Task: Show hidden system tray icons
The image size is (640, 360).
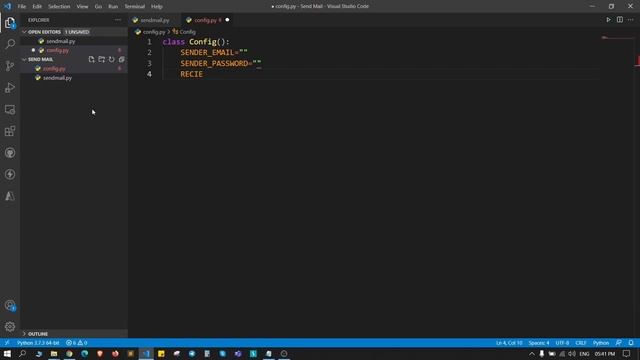Action: click(x=531, y=354)
